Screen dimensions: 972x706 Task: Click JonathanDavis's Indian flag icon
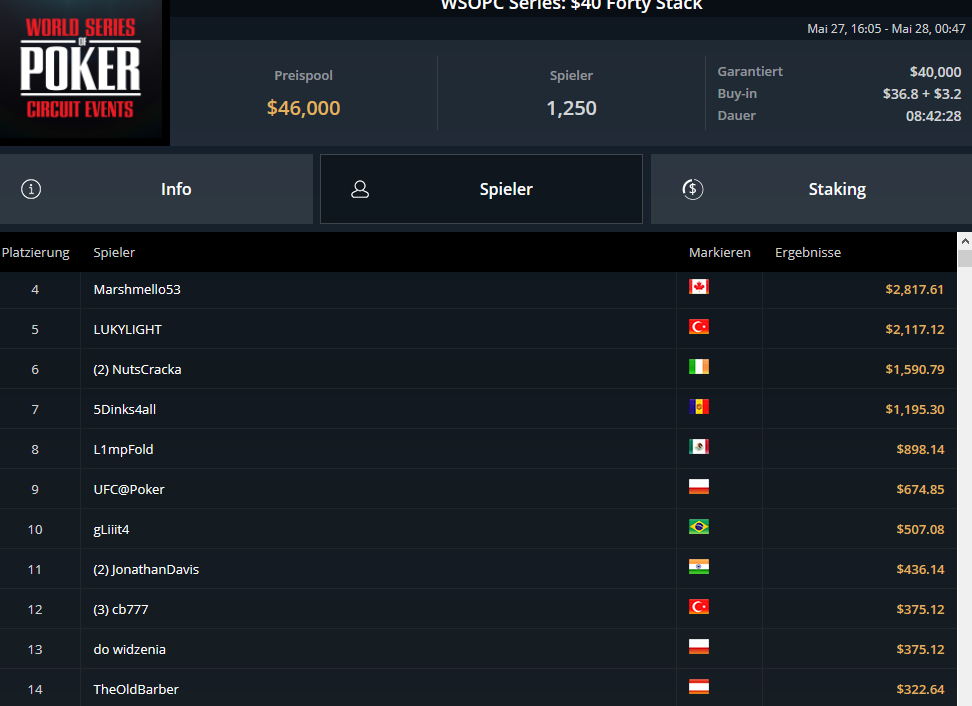(699, 567)
